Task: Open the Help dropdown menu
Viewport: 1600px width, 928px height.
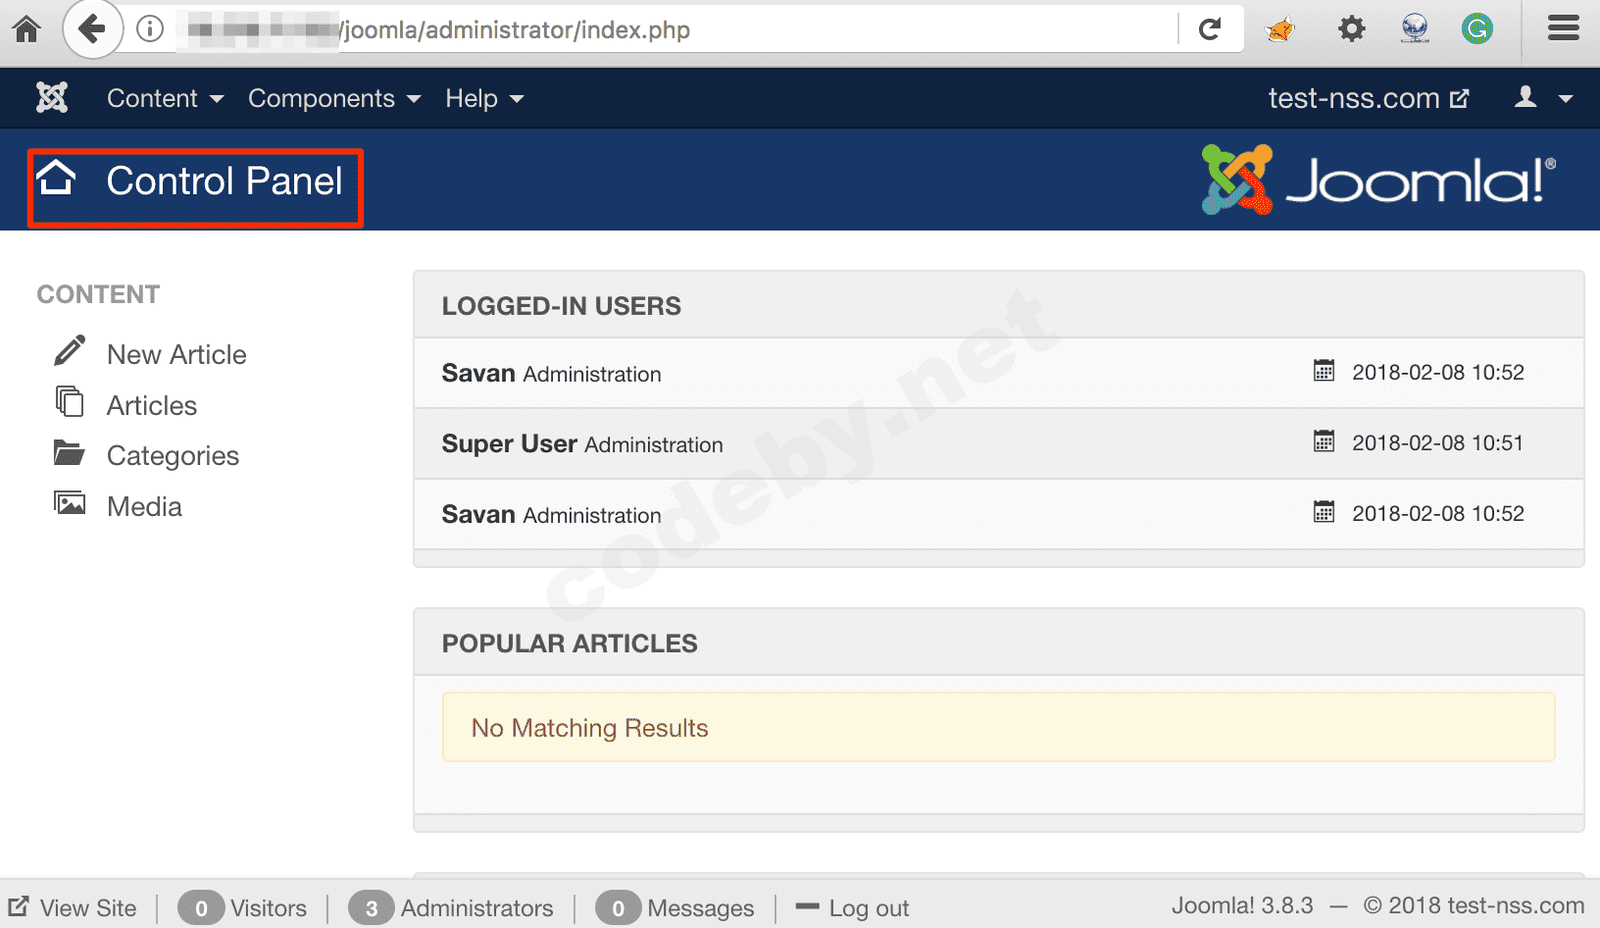Action: point(485,98)
